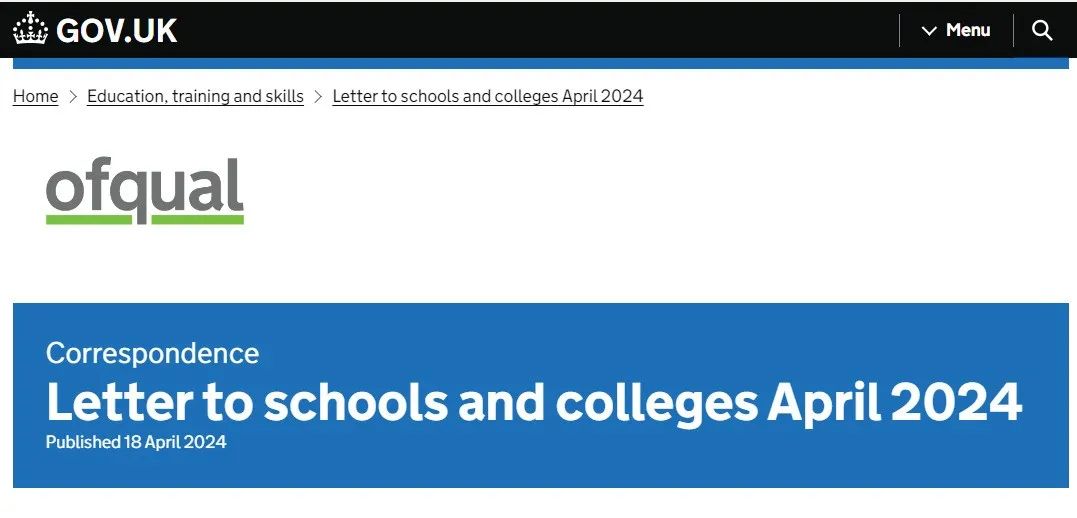Click the crown icon in the header
This screenshot has width=1077, height=518.
30,29
